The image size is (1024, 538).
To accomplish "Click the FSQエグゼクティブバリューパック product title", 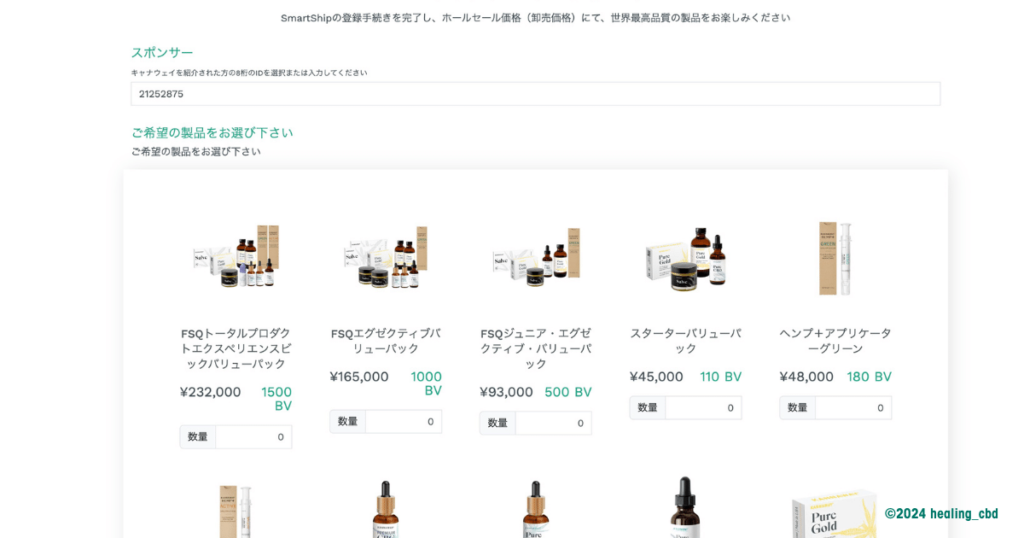I will (x=386, y=341).
